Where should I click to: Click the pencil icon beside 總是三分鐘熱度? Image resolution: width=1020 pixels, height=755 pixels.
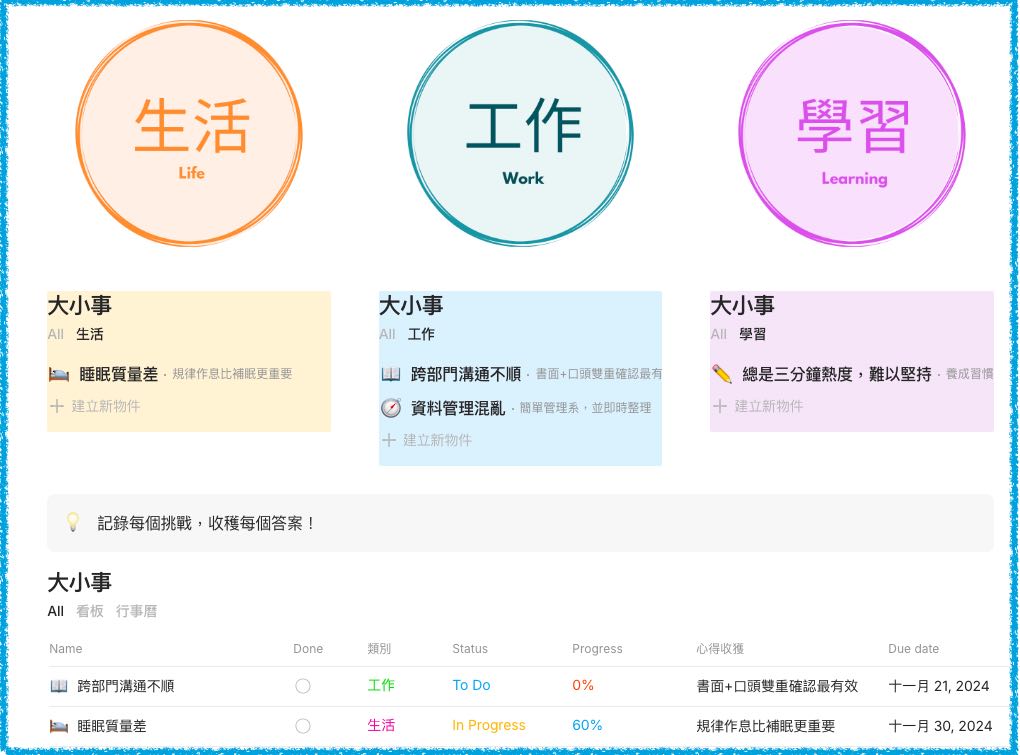[722, 374]
